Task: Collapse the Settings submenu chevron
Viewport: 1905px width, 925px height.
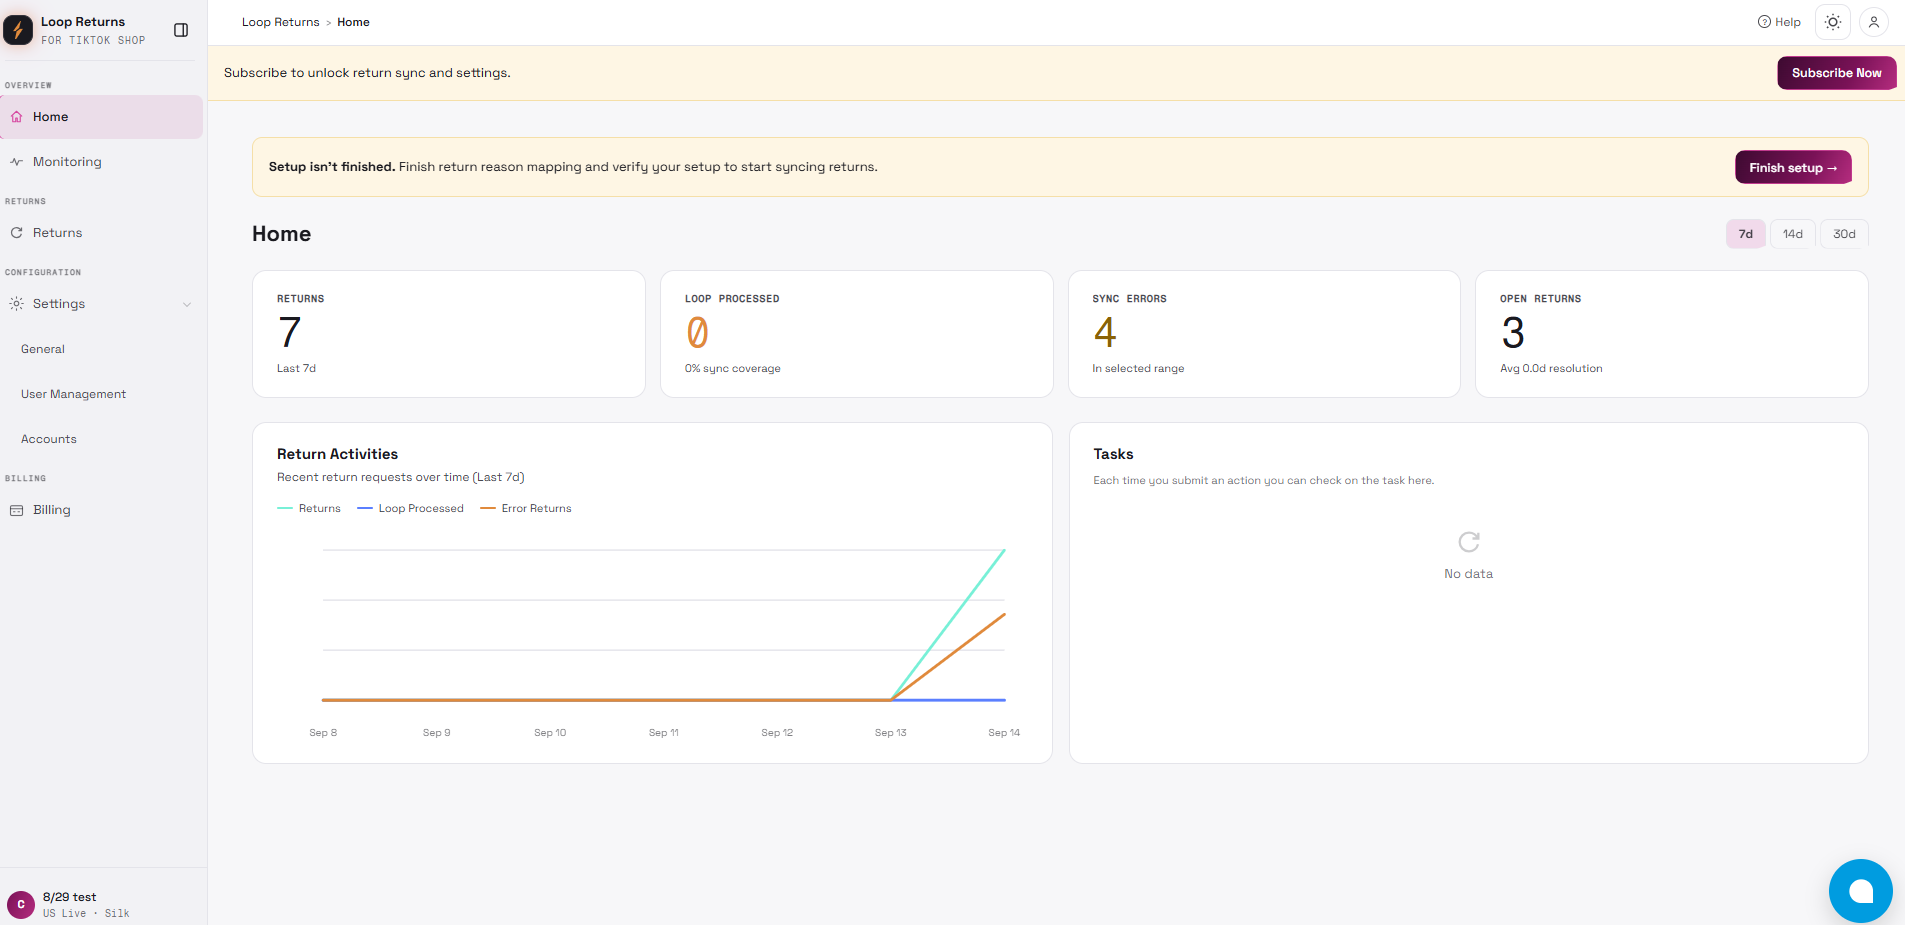Action: click(187, 304)
